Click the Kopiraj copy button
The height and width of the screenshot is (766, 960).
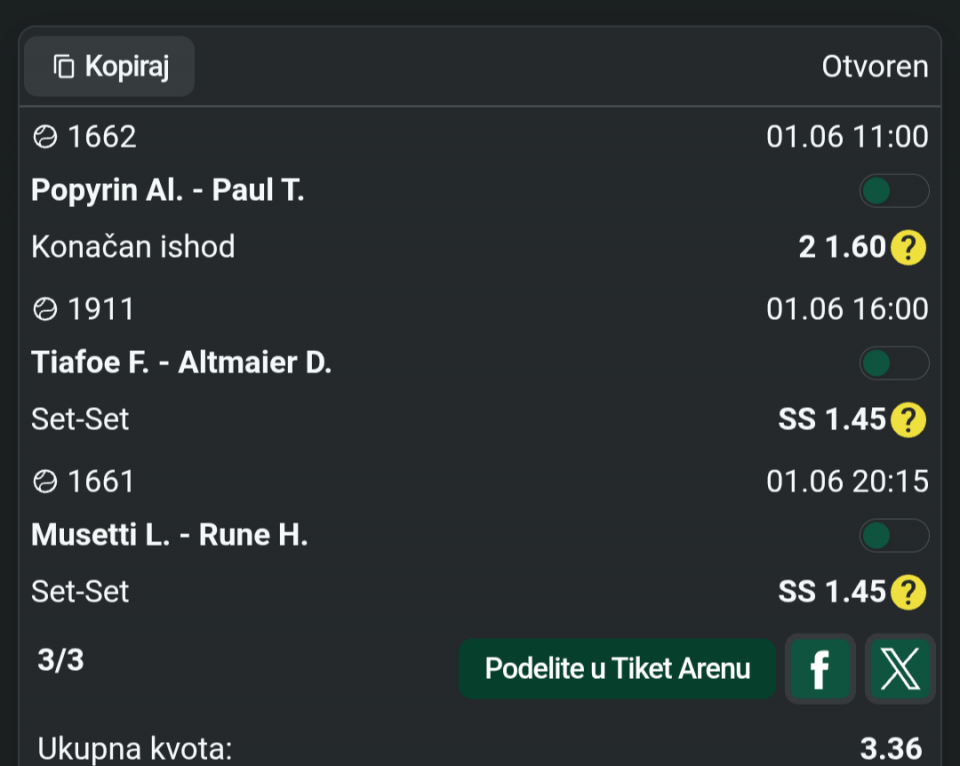pos(109,66)
